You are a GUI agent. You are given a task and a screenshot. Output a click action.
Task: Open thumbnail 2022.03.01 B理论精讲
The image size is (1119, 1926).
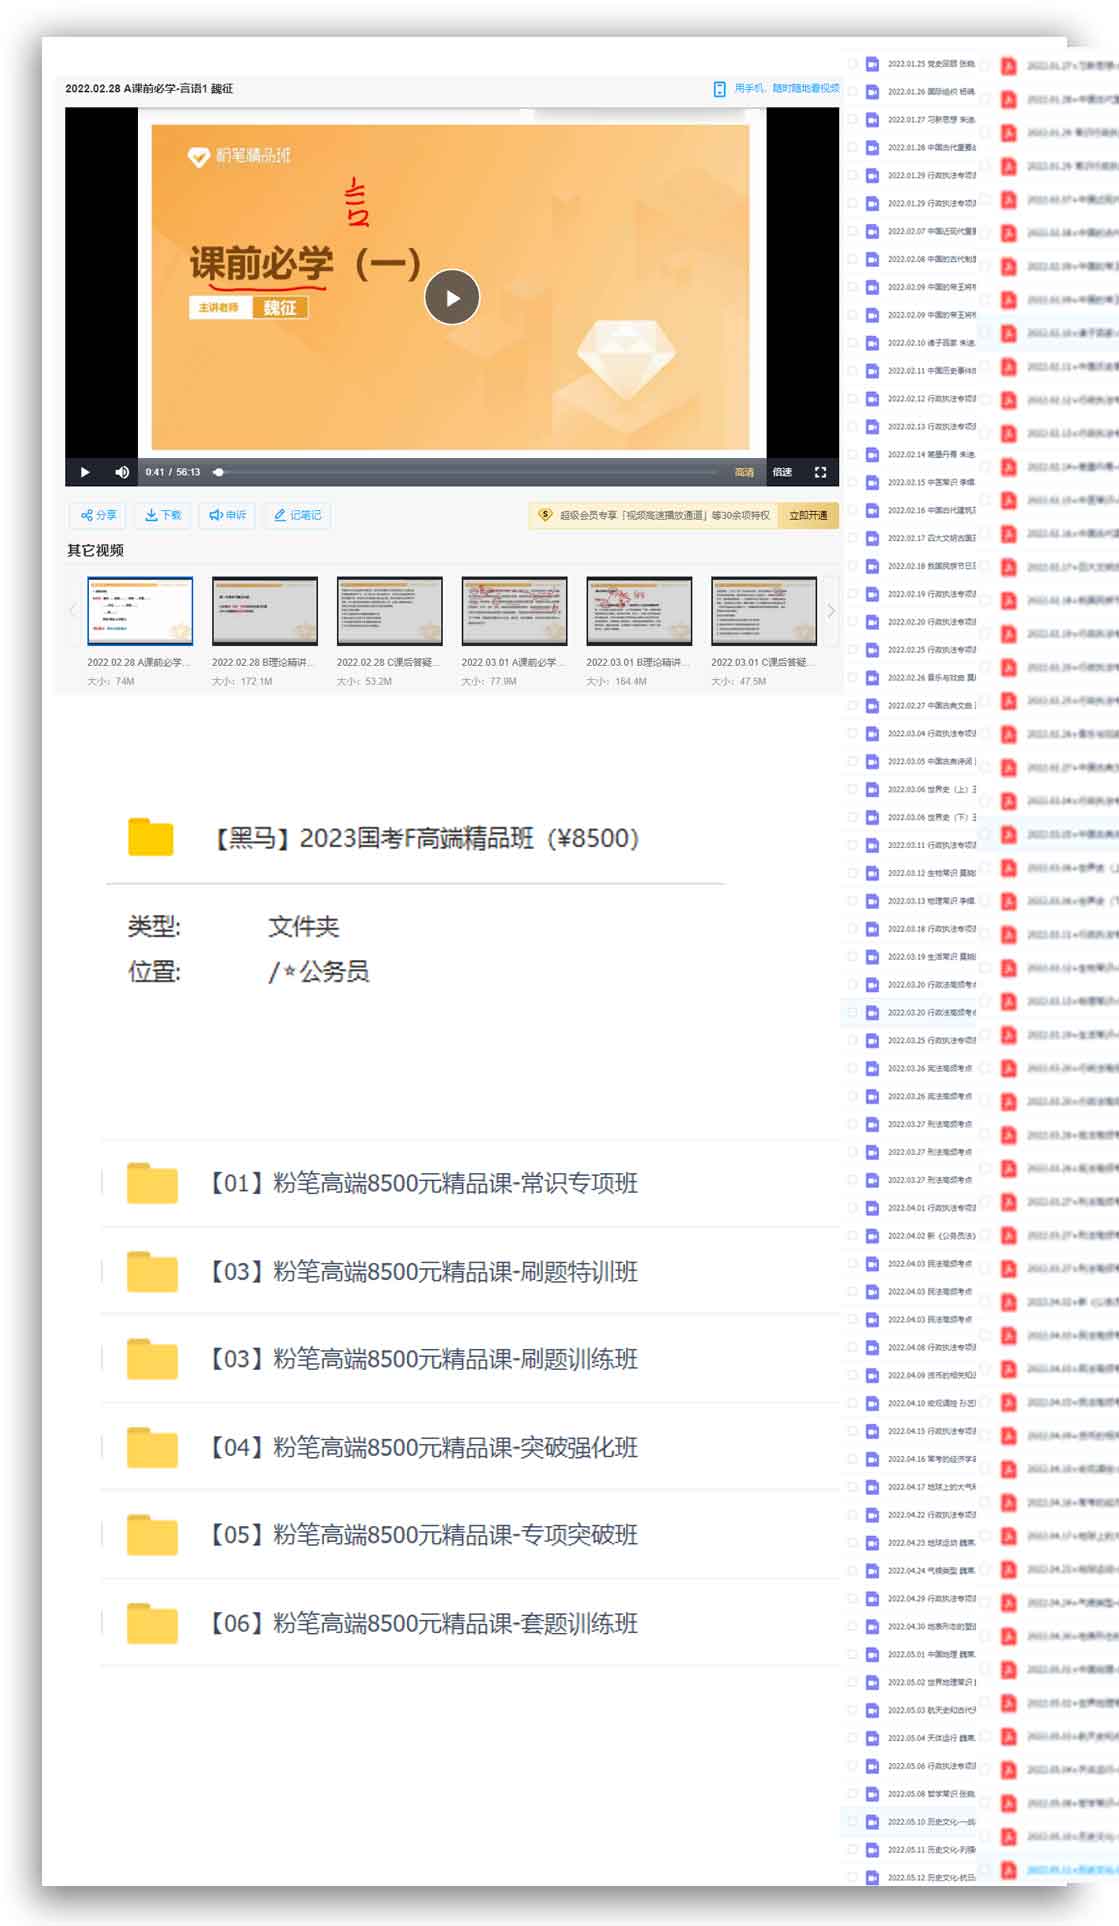click(639, 611)
